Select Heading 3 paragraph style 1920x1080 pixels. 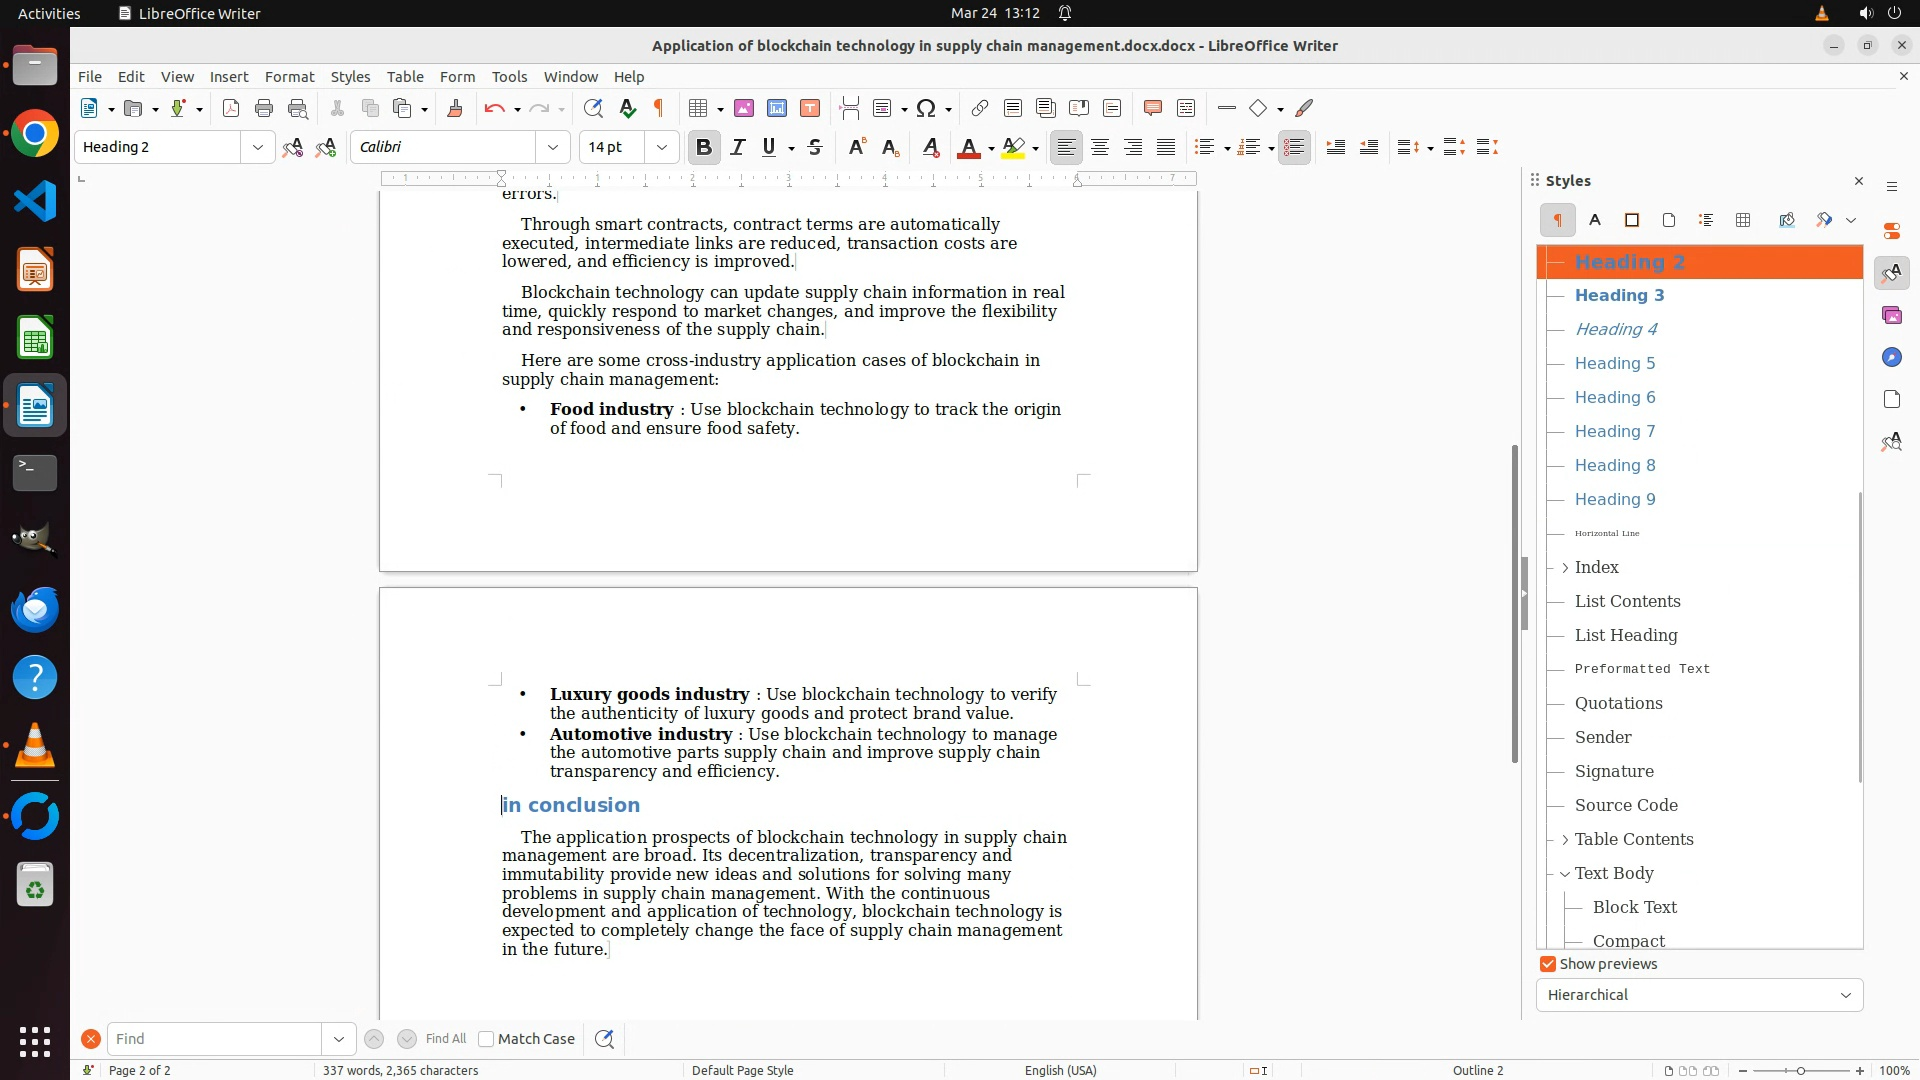(x=1619, y=295)
